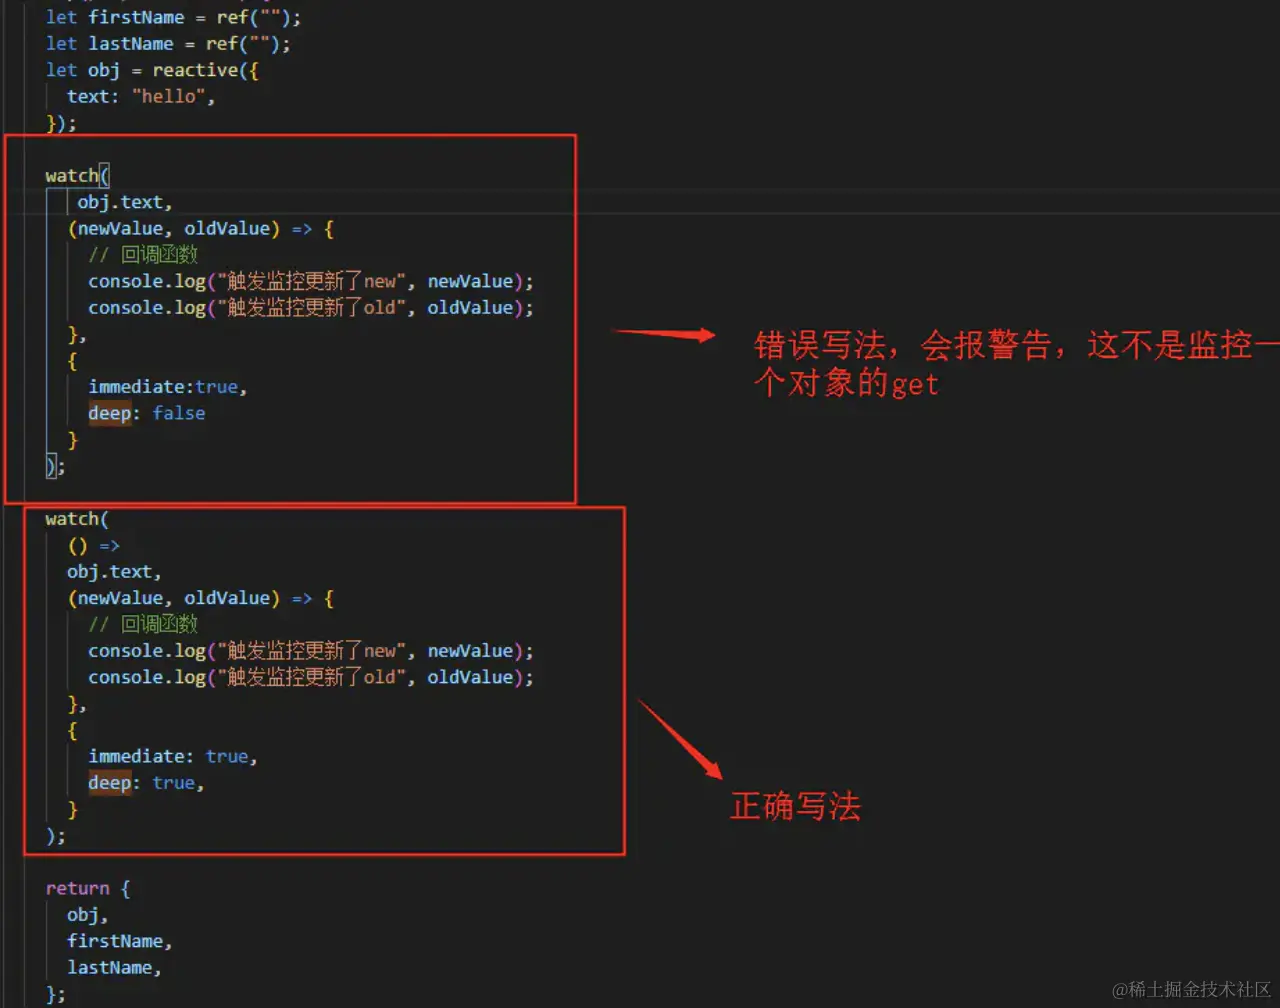Click "lastName," inside the return block
Screen dimensions: 1280x1008
tap(114, 967)
